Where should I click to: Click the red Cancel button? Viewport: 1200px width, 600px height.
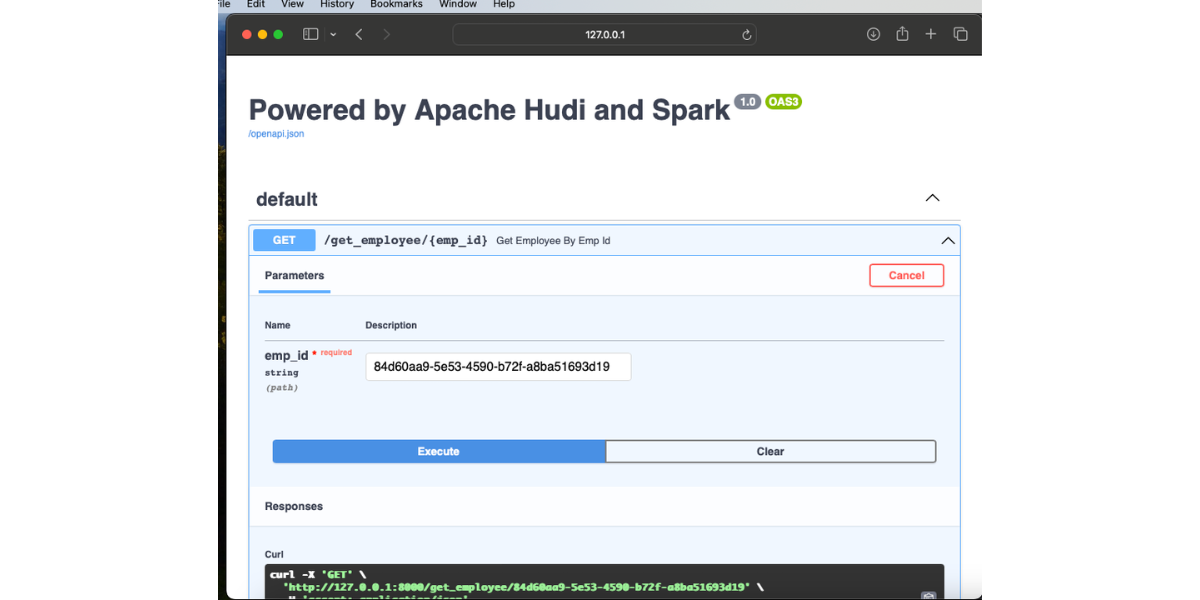[x=906, y=276]
